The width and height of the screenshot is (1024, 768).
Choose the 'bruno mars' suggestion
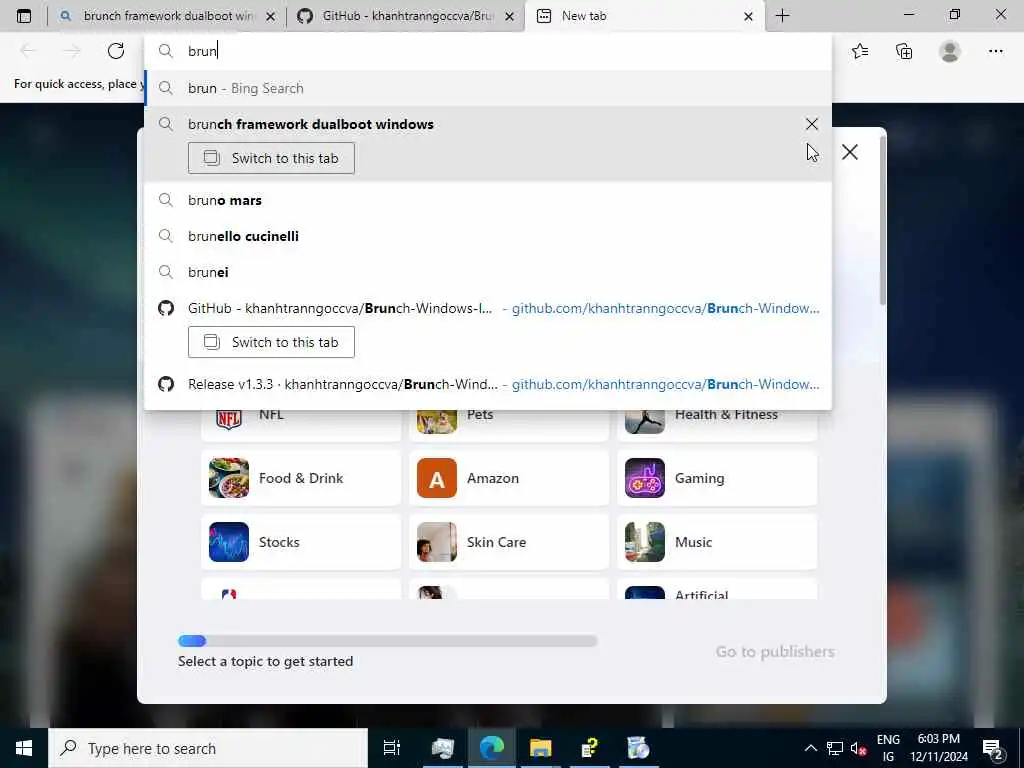tap(488, 200)
